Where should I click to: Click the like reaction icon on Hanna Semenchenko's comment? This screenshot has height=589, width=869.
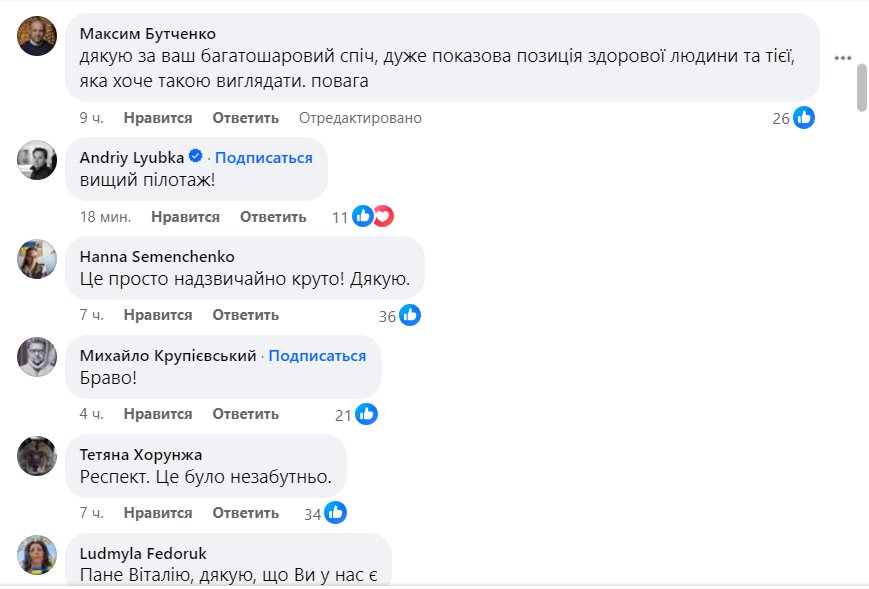coord(409,315)
